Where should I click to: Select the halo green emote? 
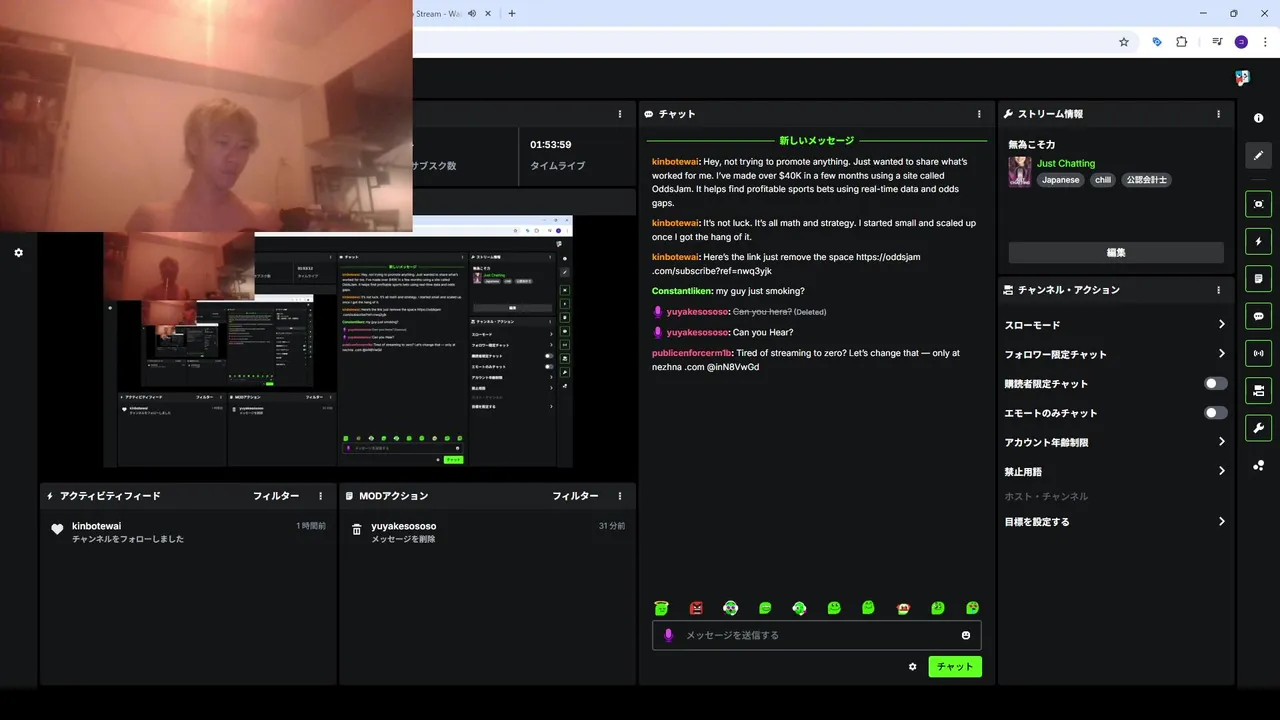click(661, 608)
